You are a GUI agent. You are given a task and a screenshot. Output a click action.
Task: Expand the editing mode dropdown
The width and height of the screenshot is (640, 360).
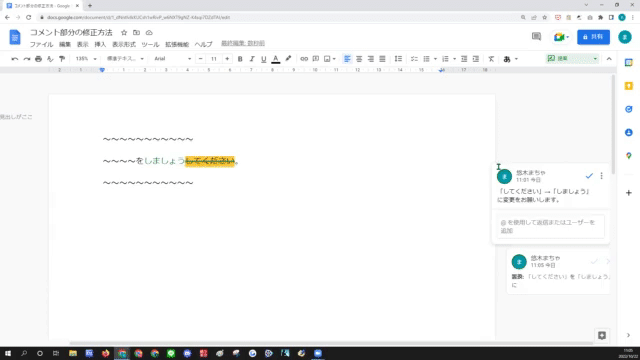572,59
